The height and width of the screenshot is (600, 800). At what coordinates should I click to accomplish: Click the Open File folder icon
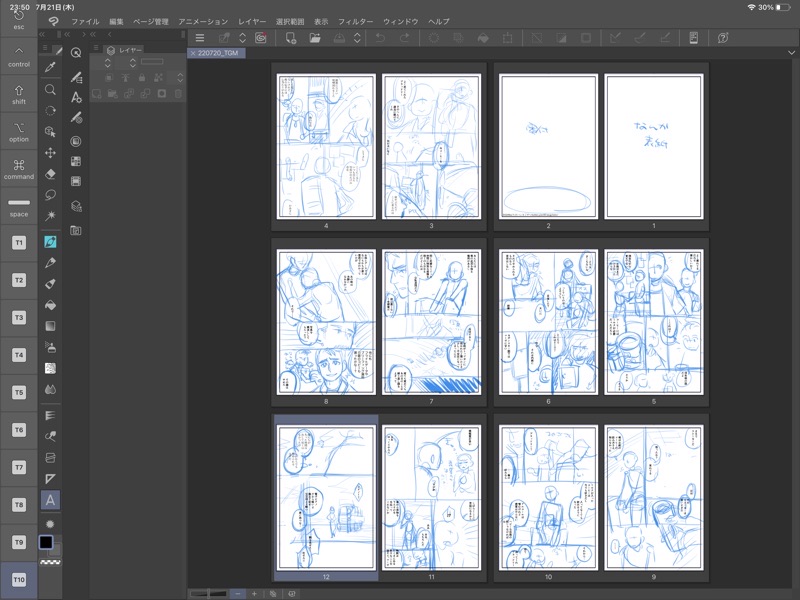(x=315, y=38)
